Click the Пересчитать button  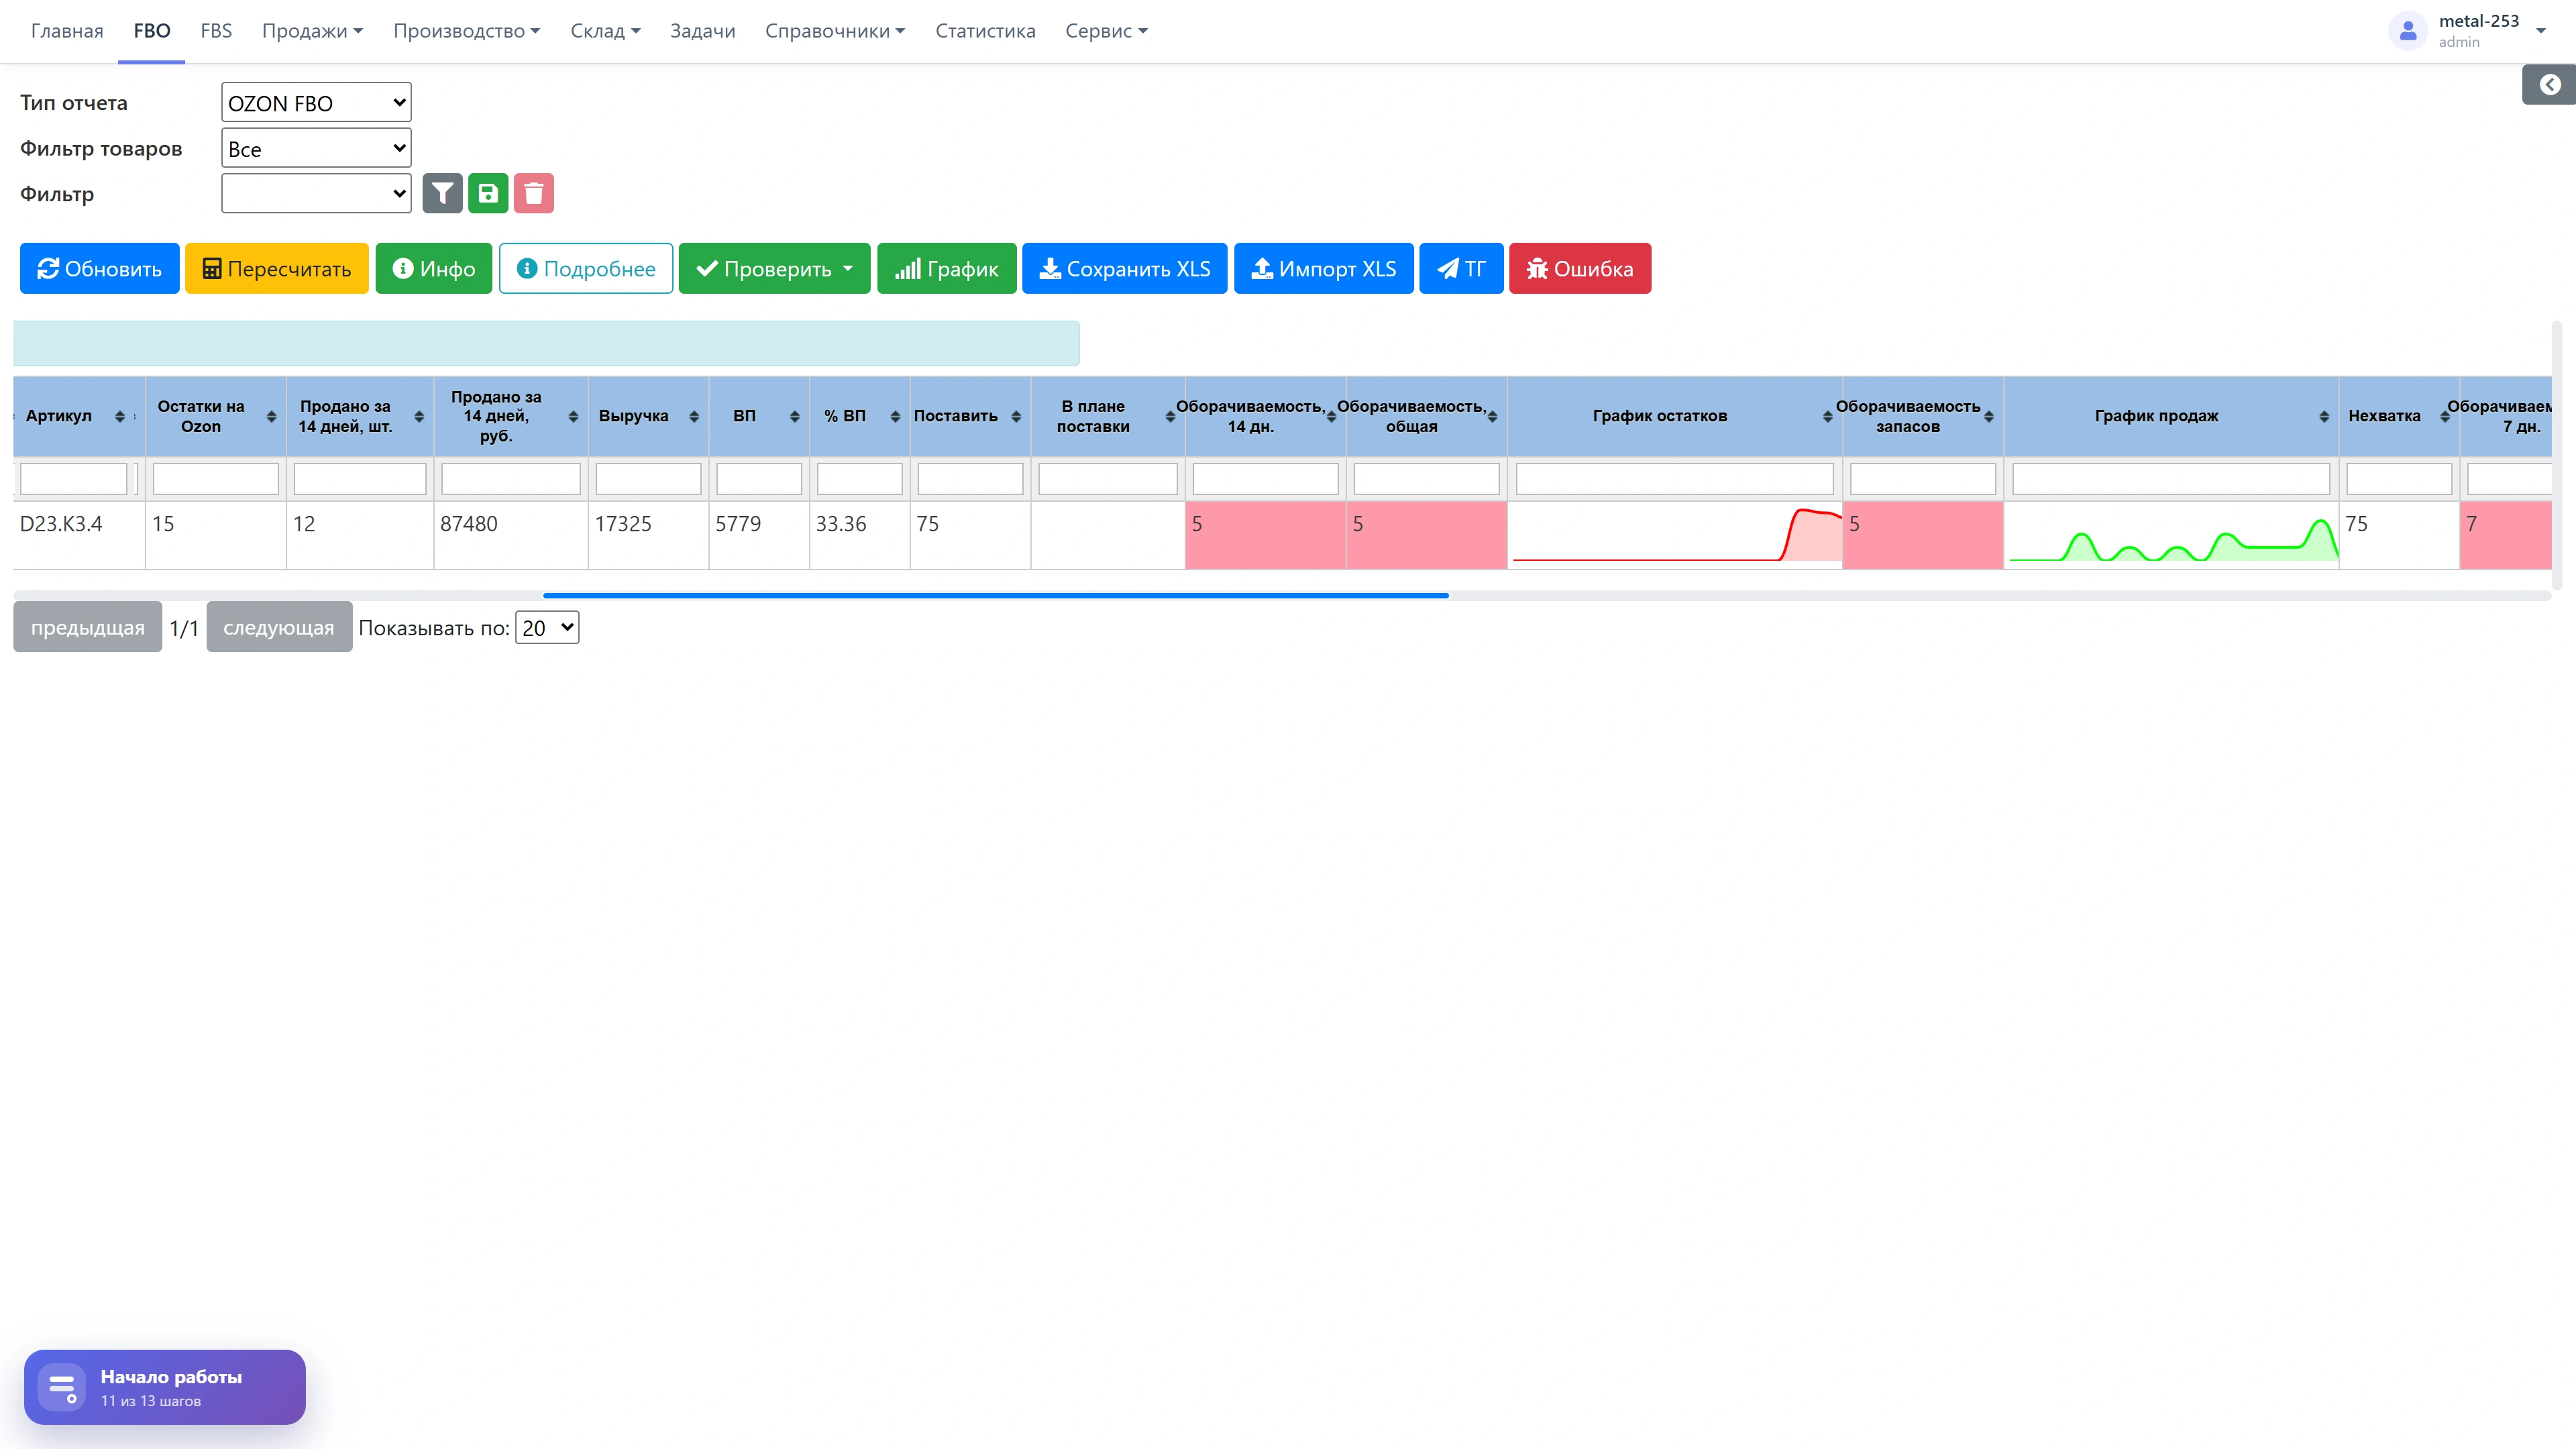coord(277,268)
